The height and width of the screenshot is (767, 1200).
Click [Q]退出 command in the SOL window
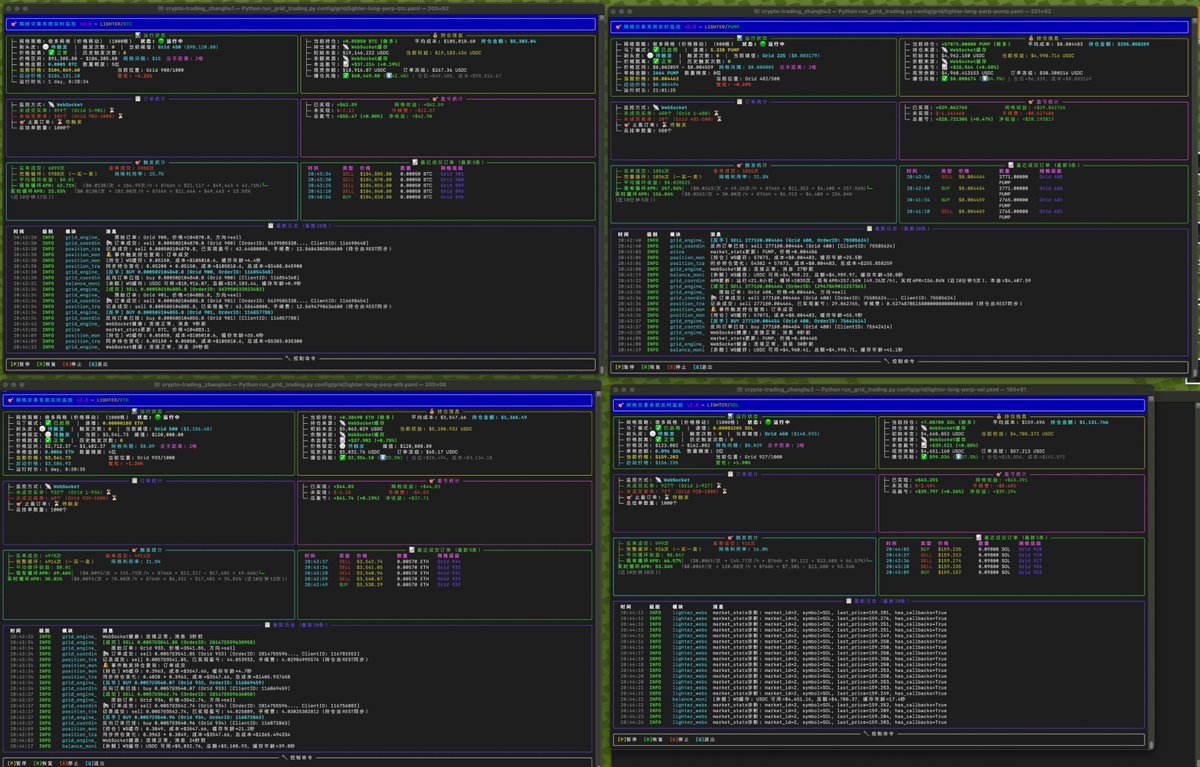[705, 740]
